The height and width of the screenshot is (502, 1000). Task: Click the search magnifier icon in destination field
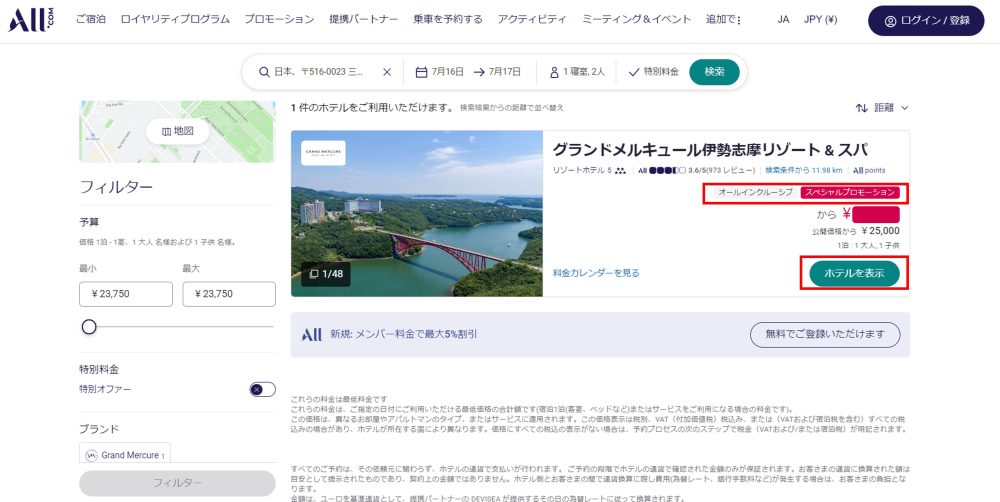[x=264, y=72]
